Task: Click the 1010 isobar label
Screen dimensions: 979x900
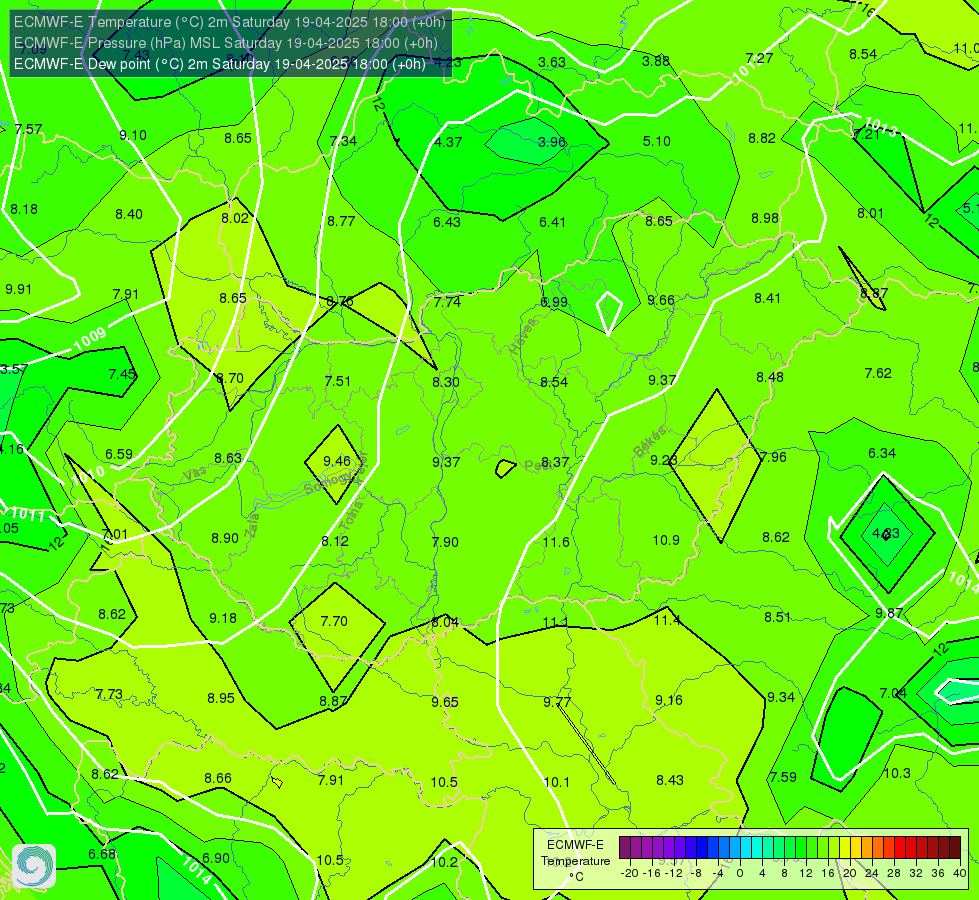Action: [87, 477]
